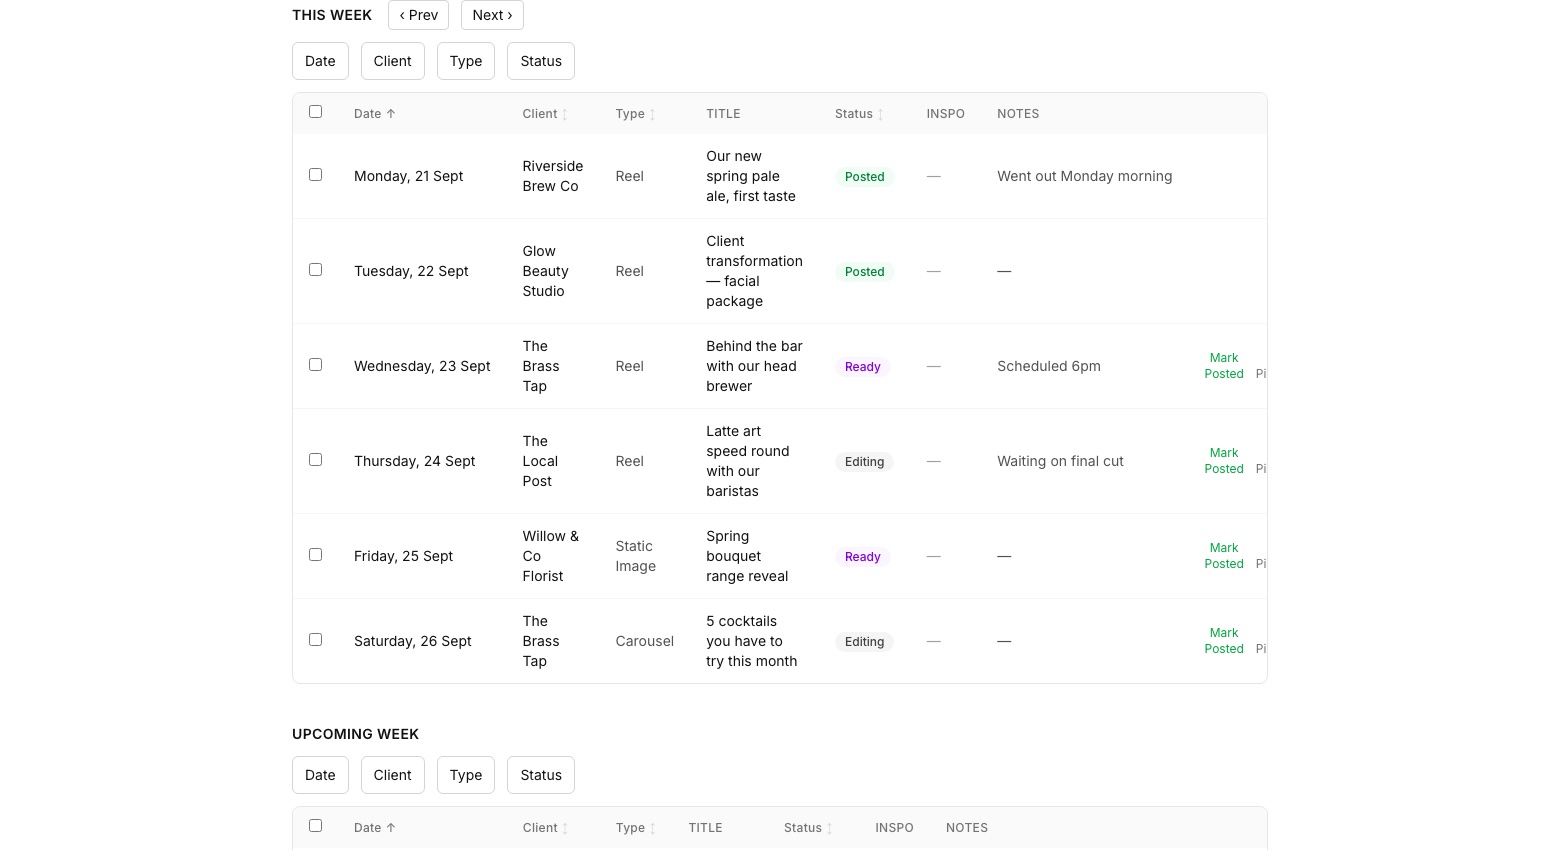Sort Upcoming Week table by Status column
The width and height of the screenshot is (1560, 850).
point(809,828)
